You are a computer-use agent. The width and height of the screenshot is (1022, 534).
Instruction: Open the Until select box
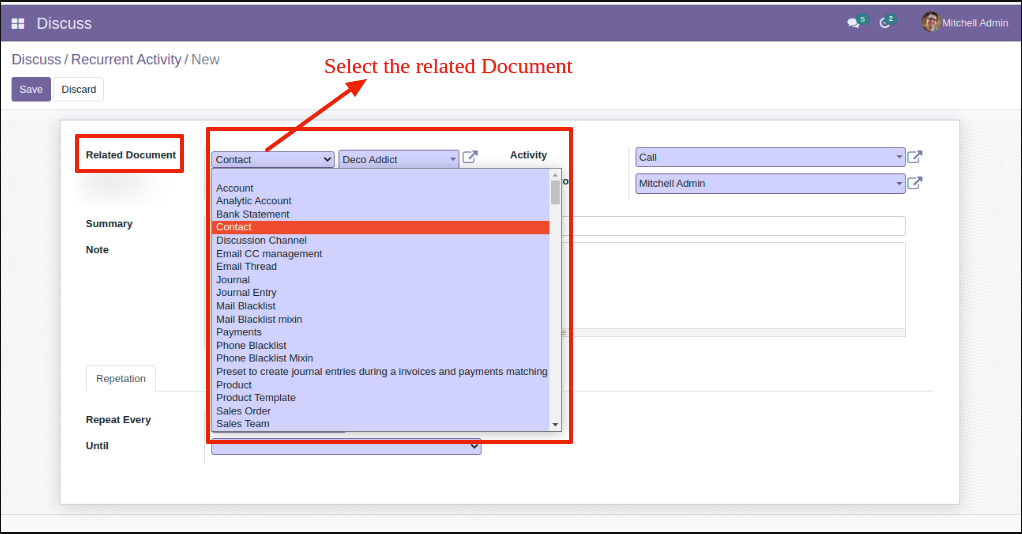[x=346, y=446]
